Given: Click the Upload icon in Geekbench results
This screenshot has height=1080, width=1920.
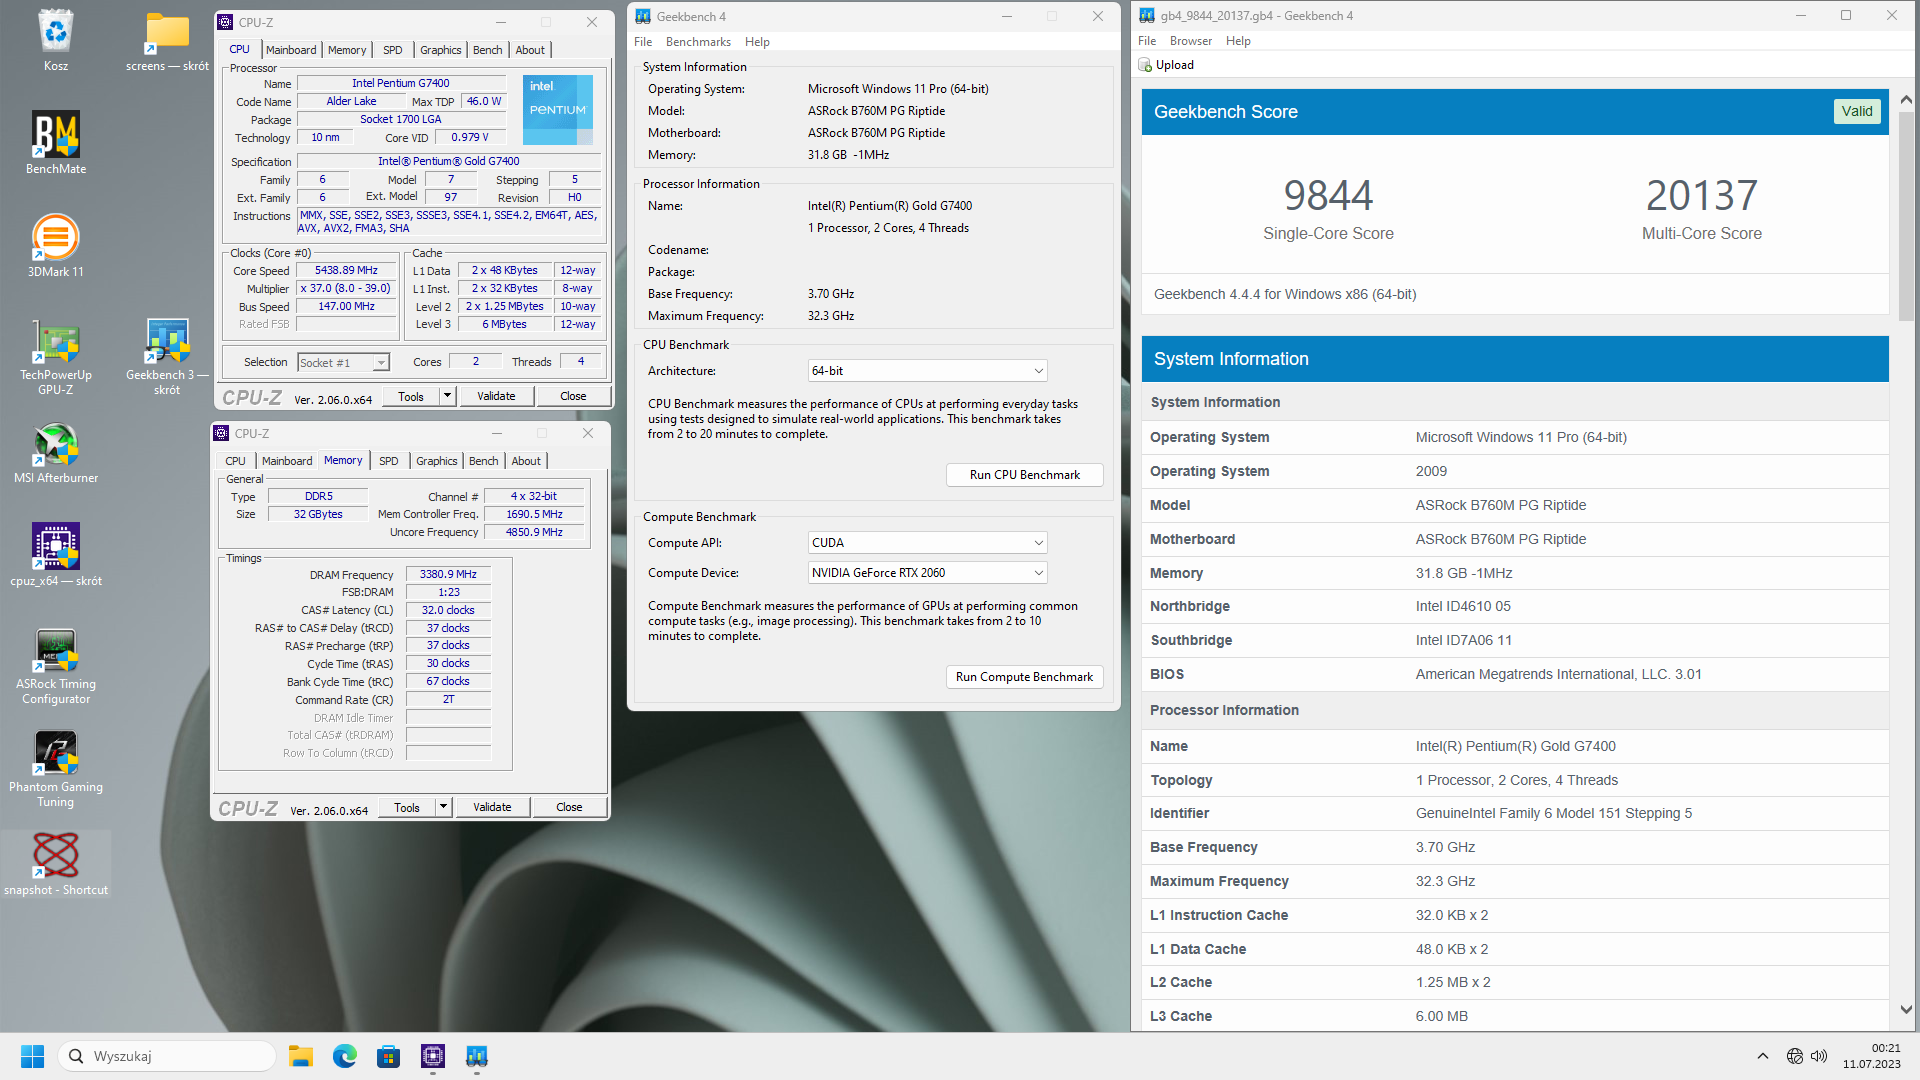Looking at the screenshot, I should (1145, 65).
